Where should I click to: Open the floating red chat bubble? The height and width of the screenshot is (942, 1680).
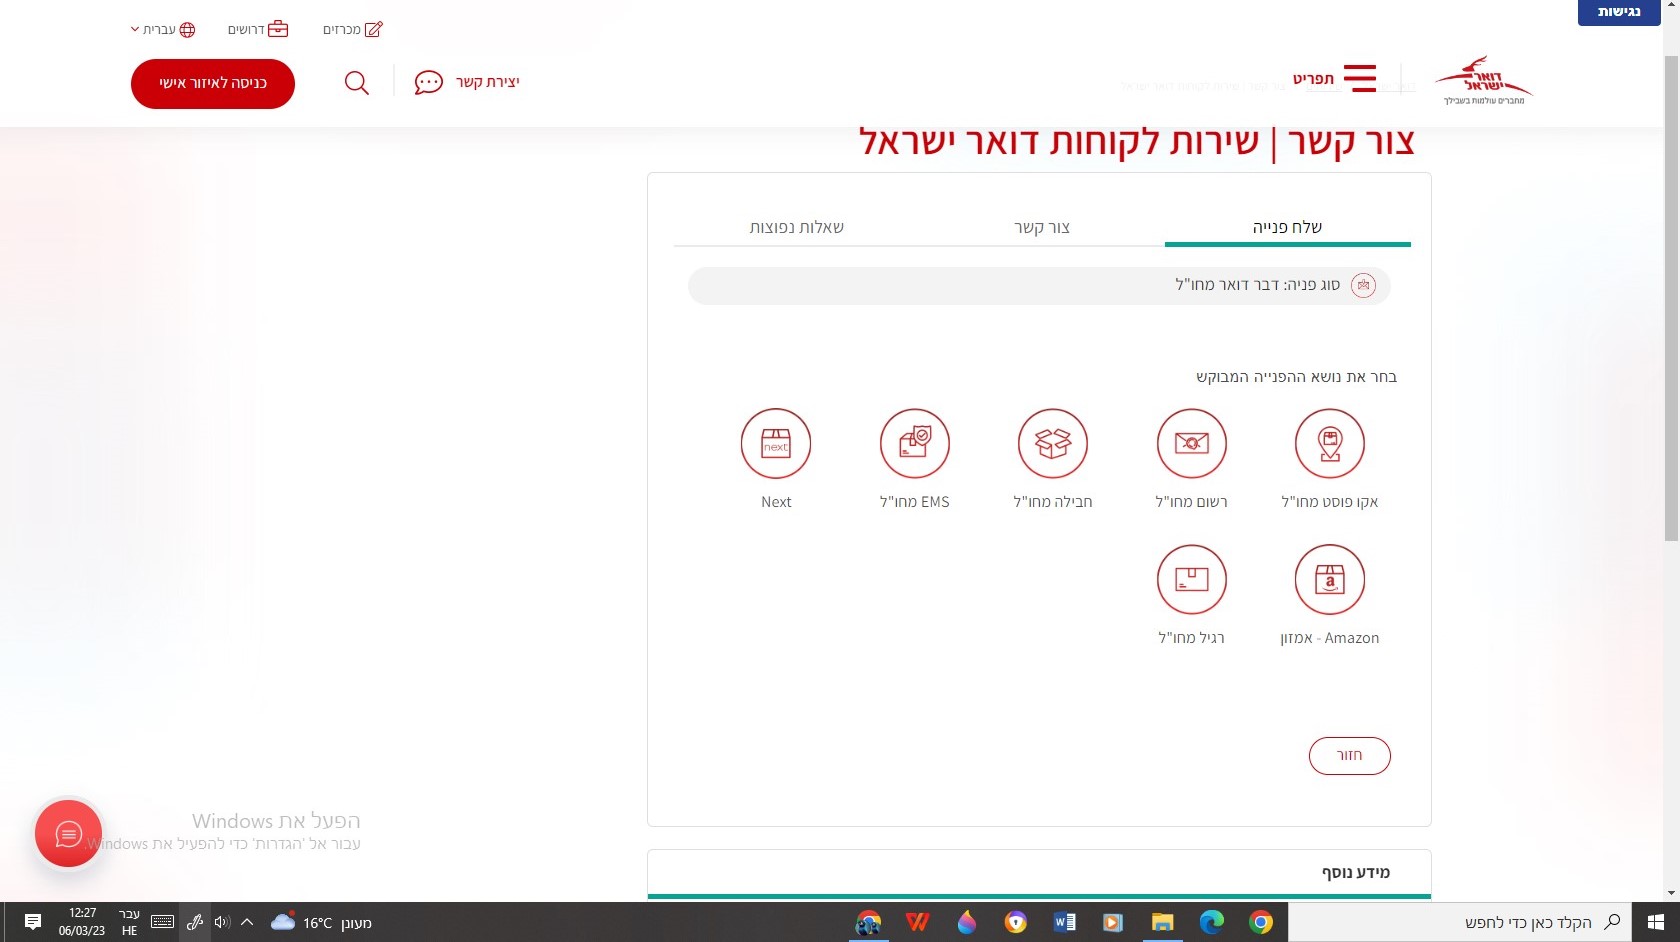point(67,833)
